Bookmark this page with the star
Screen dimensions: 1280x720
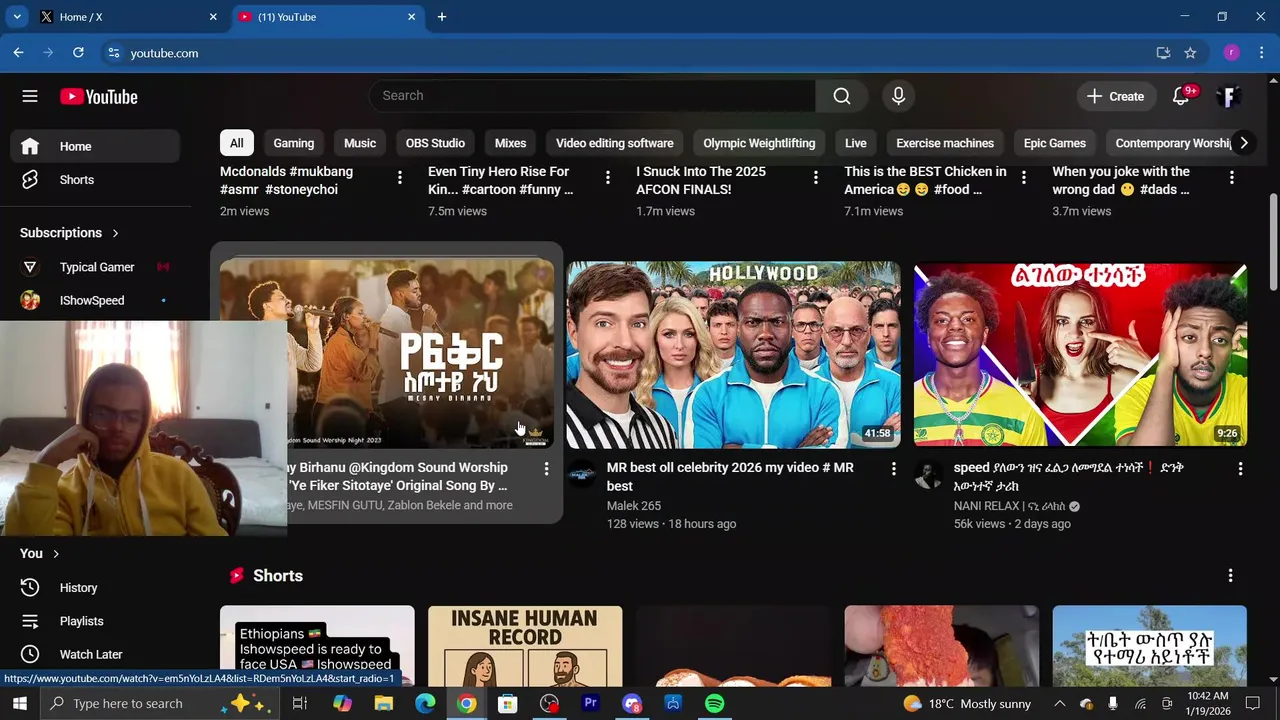[x=1190, y=53]
